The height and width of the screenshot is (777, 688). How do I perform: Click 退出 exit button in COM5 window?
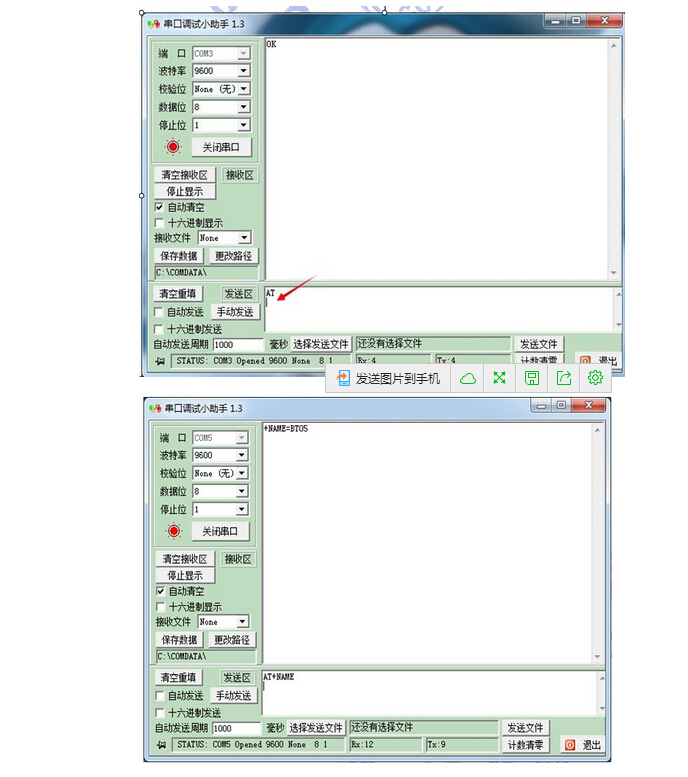click(583, 745)
